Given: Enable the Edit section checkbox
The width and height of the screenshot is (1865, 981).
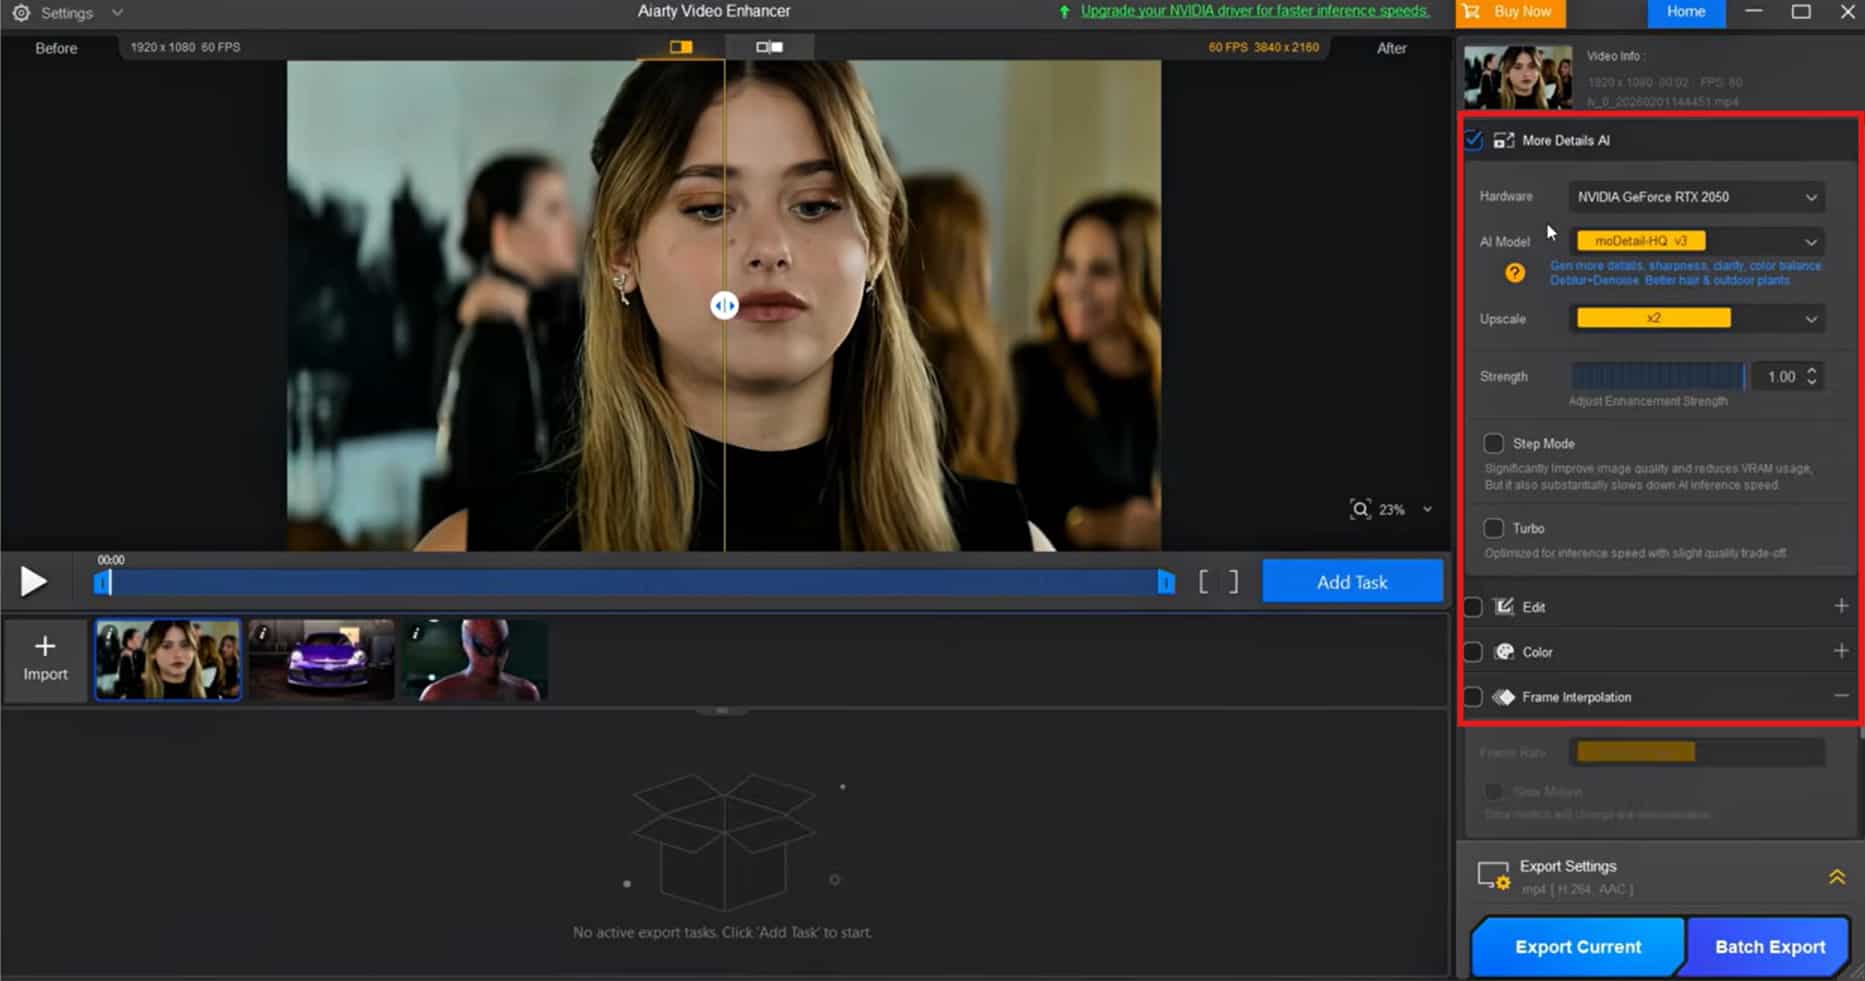Looking at the screenshot, I should (x=1473, y=607).
